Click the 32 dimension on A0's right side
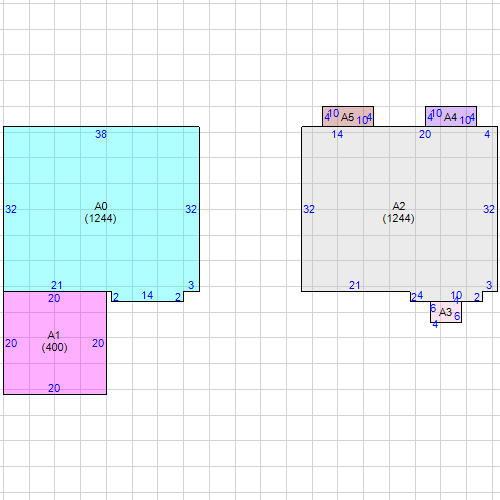Screen dimensions: 500x500 coord(191,209)
